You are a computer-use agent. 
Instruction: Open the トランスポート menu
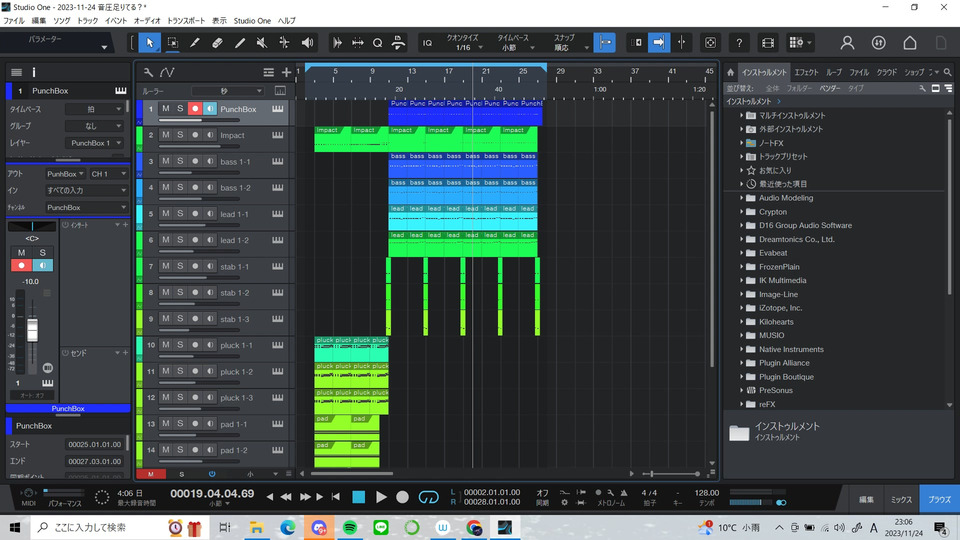click(x=186, y=20)
